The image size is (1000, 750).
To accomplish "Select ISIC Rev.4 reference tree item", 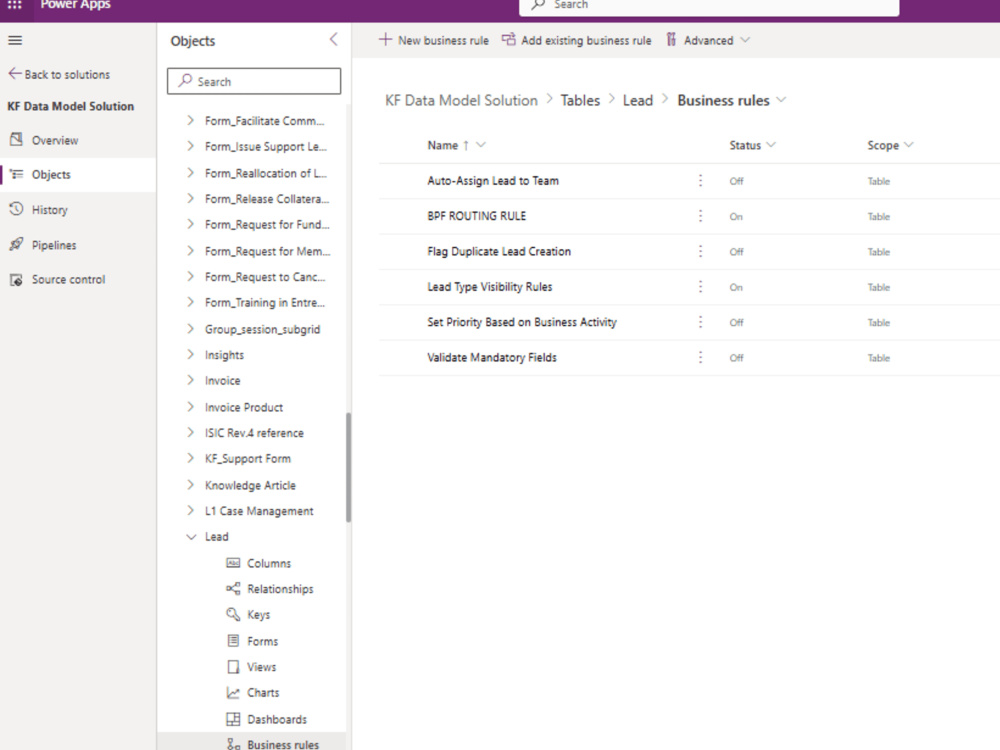I will click(254, 433).
